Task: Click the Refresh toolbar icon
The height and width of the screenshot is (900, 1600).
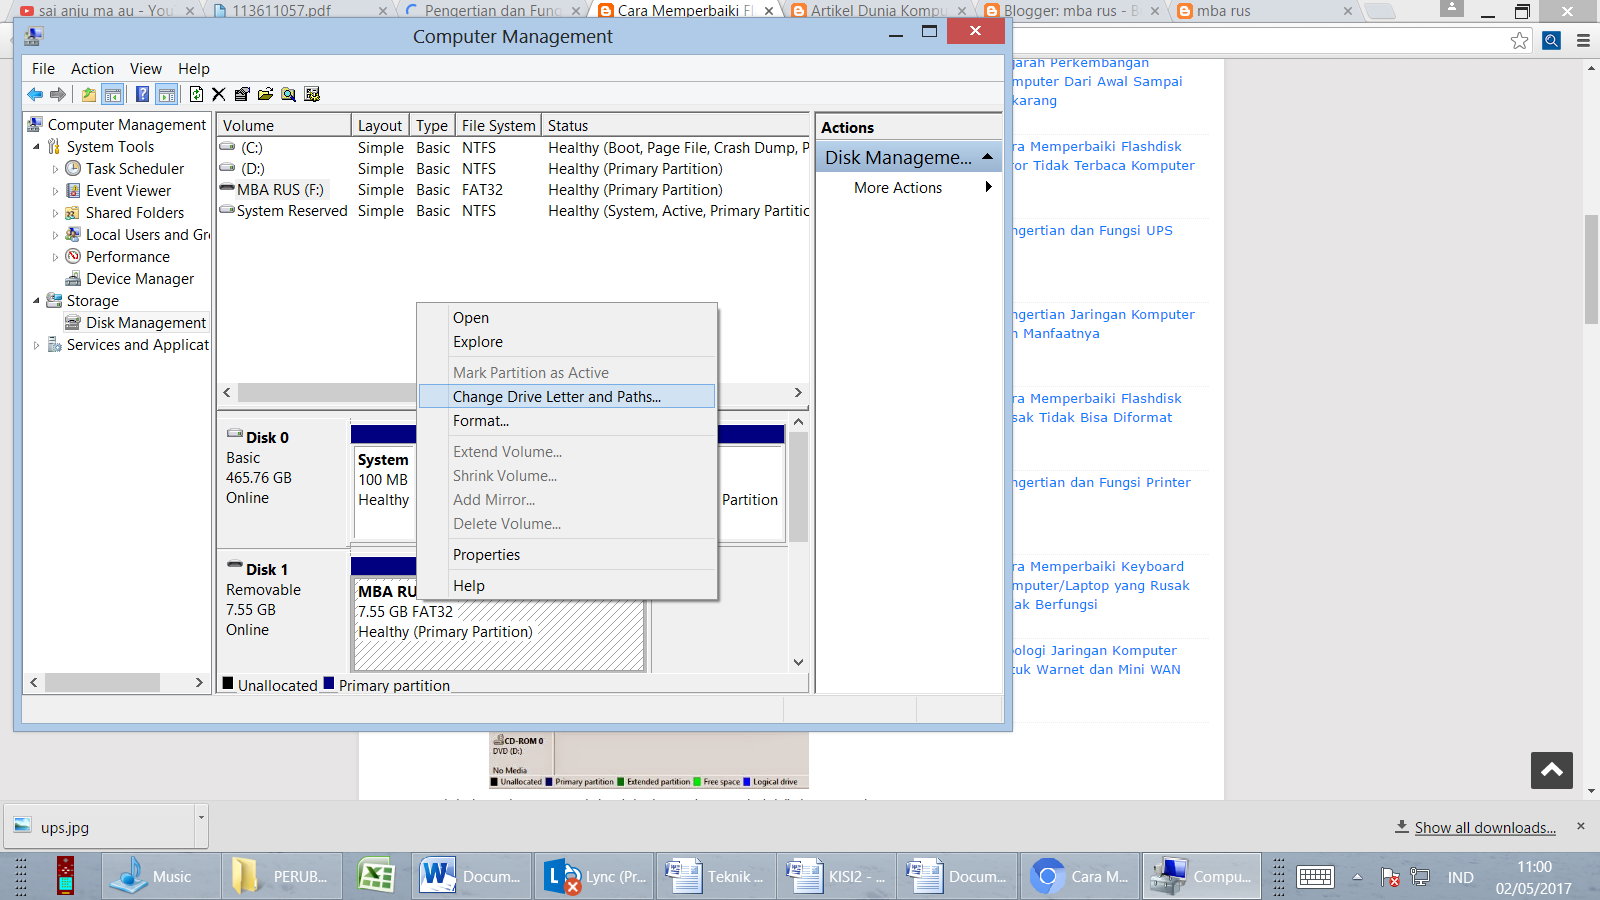Action: (195, 94)
